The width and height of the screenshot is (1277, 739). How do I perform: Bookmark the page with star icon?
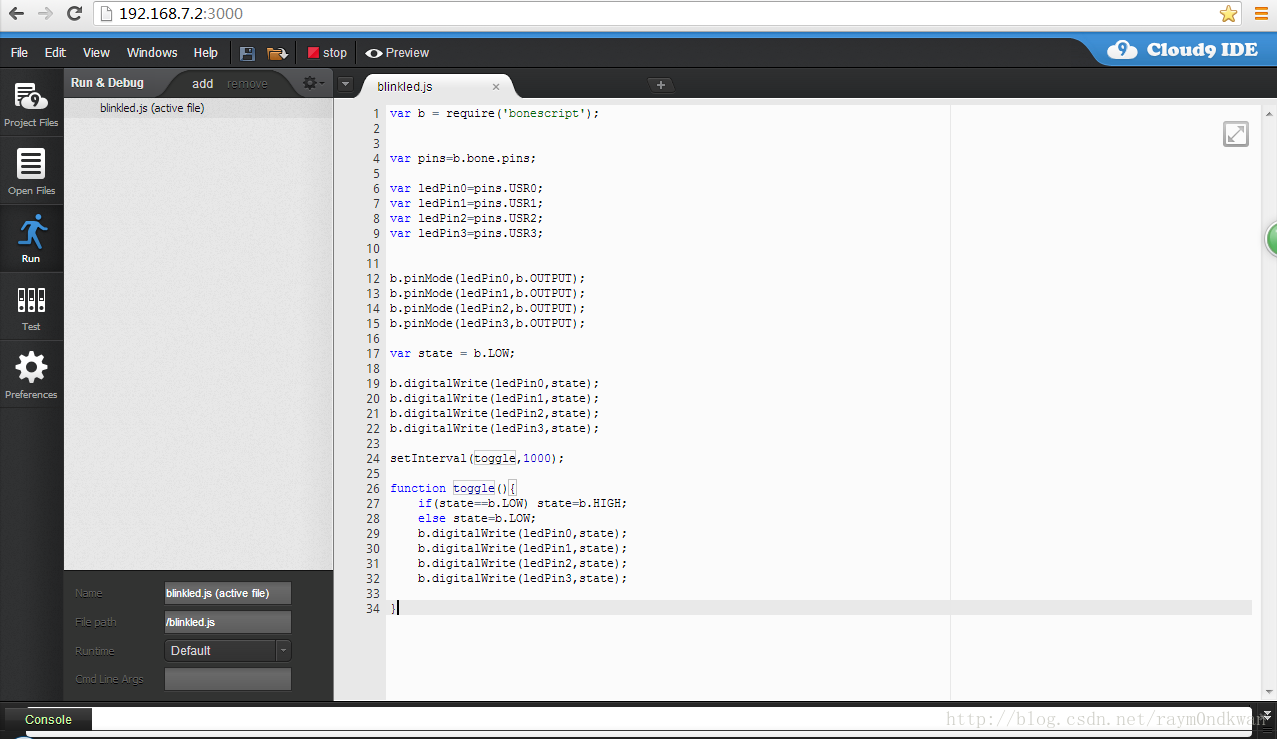tap(1228, 13)
